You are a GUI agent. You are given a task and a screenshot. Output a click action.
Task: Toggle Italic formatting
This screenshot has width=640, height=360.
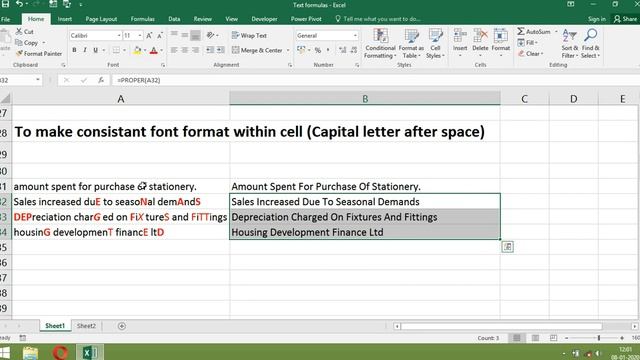[85, 50]
